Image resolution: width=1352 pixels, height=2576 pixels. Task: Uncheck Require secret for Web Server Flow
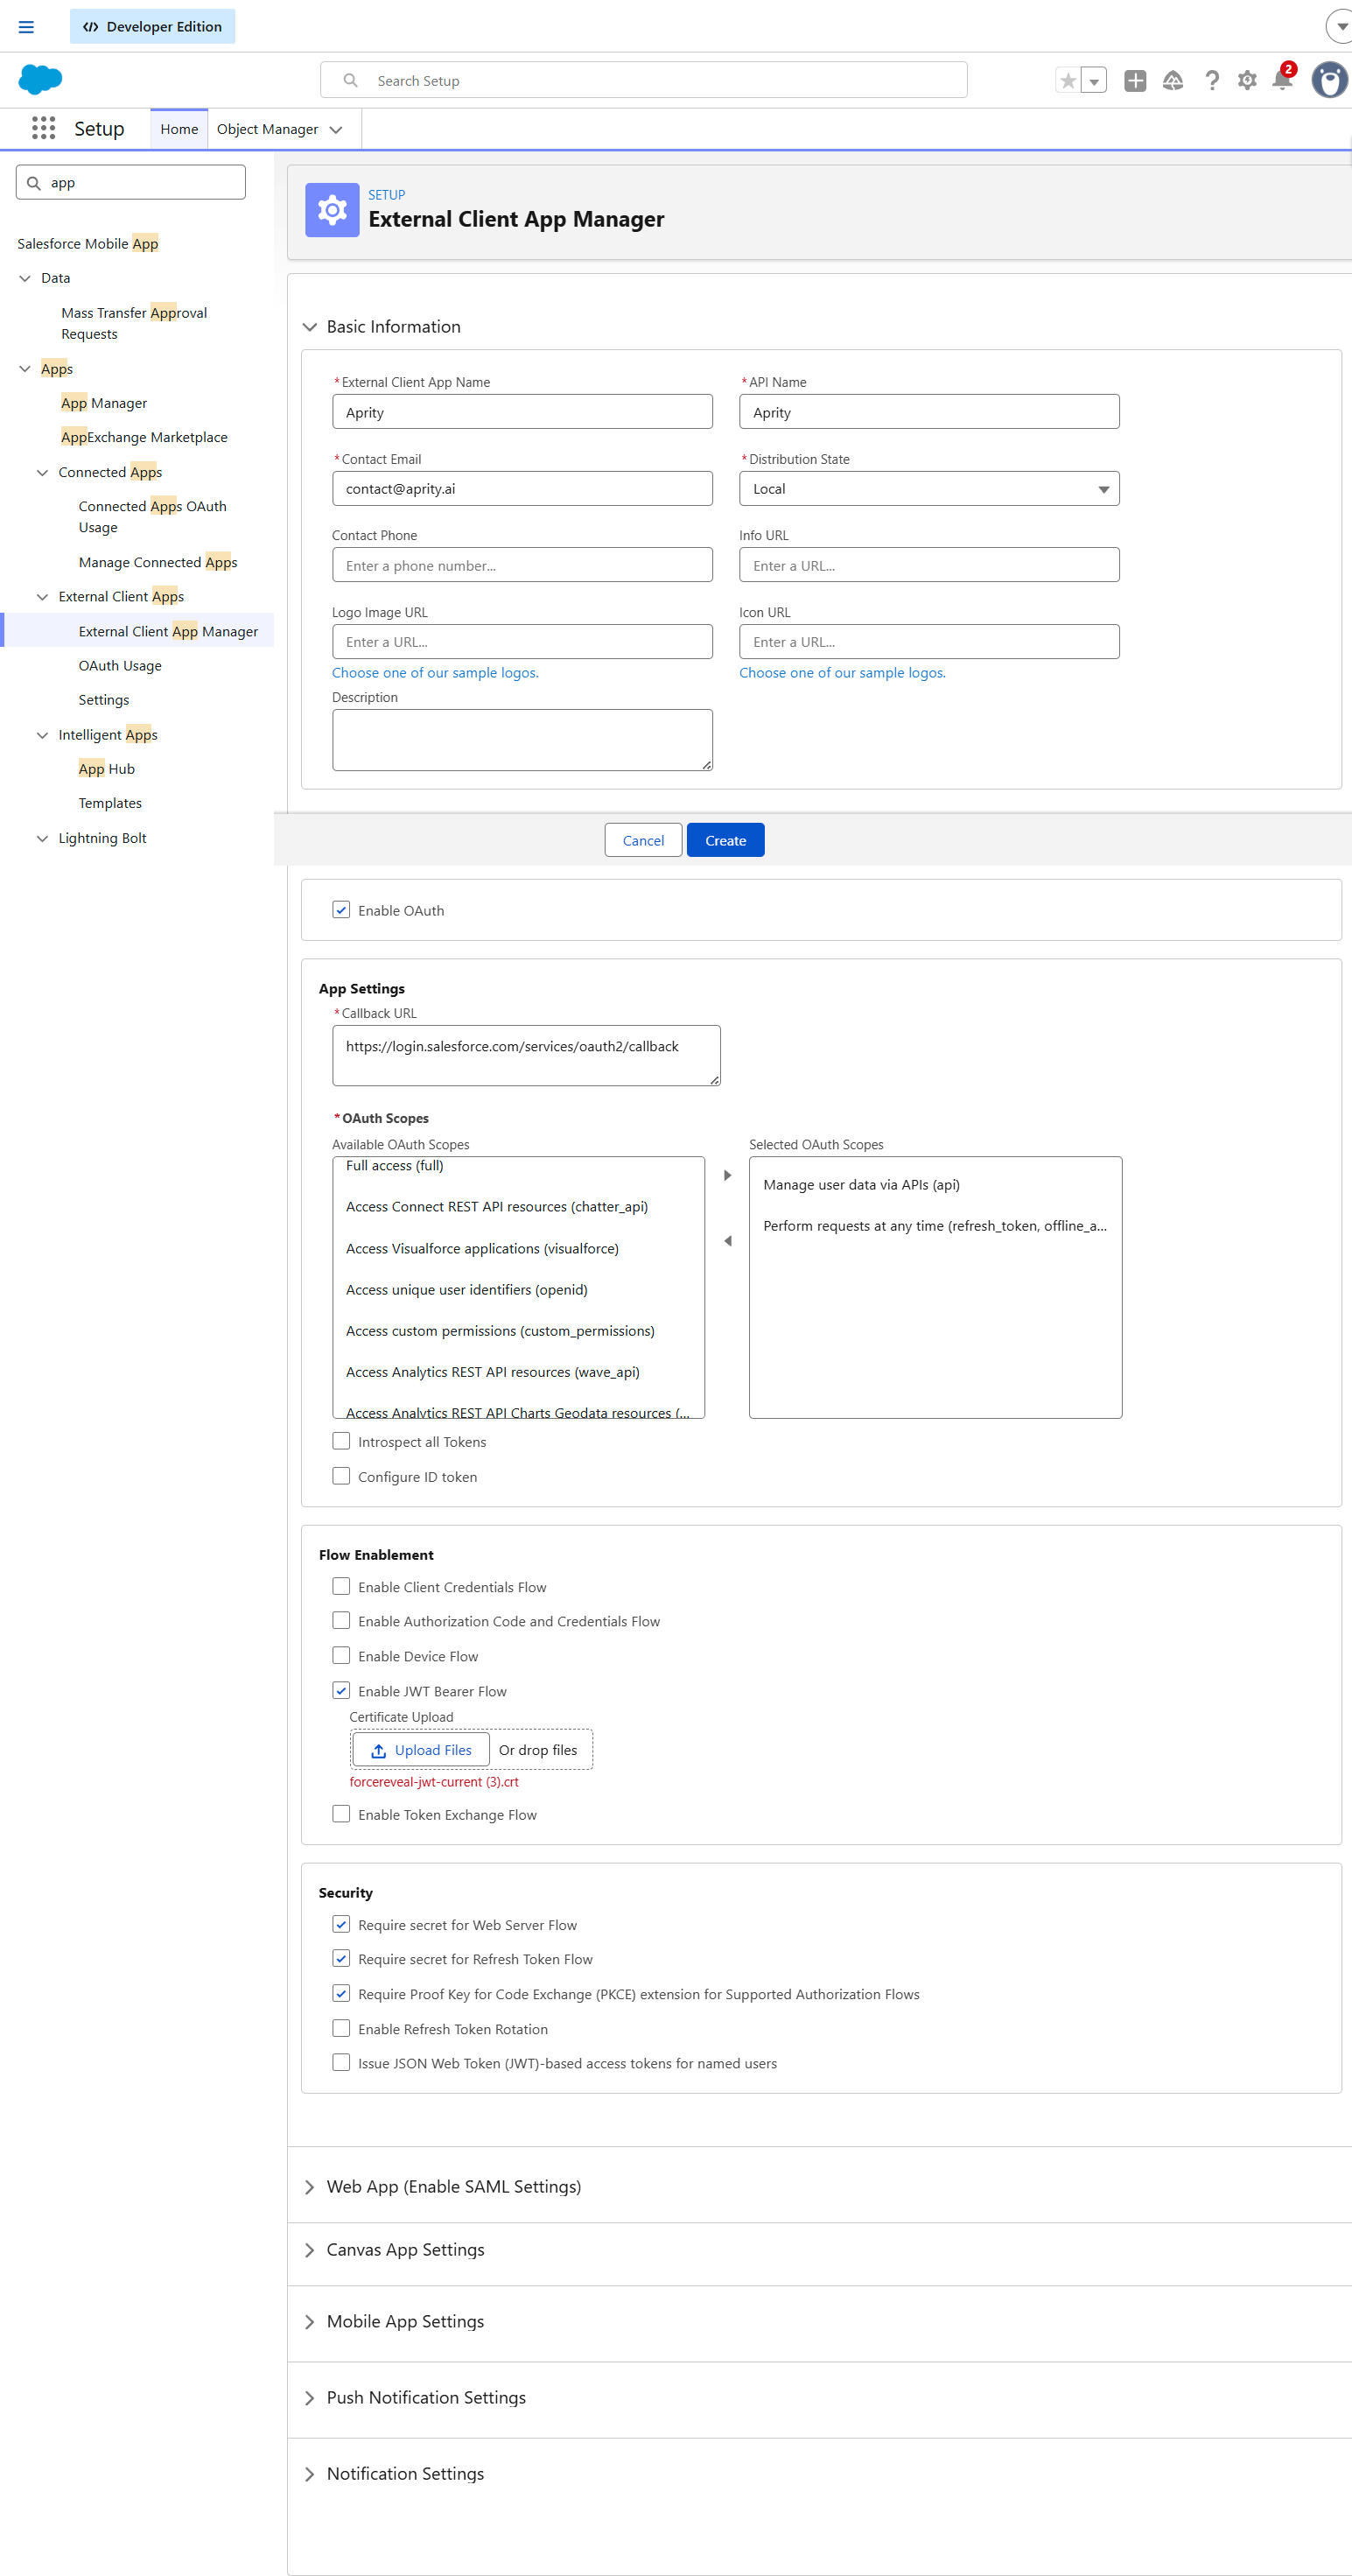point(341,1925)
